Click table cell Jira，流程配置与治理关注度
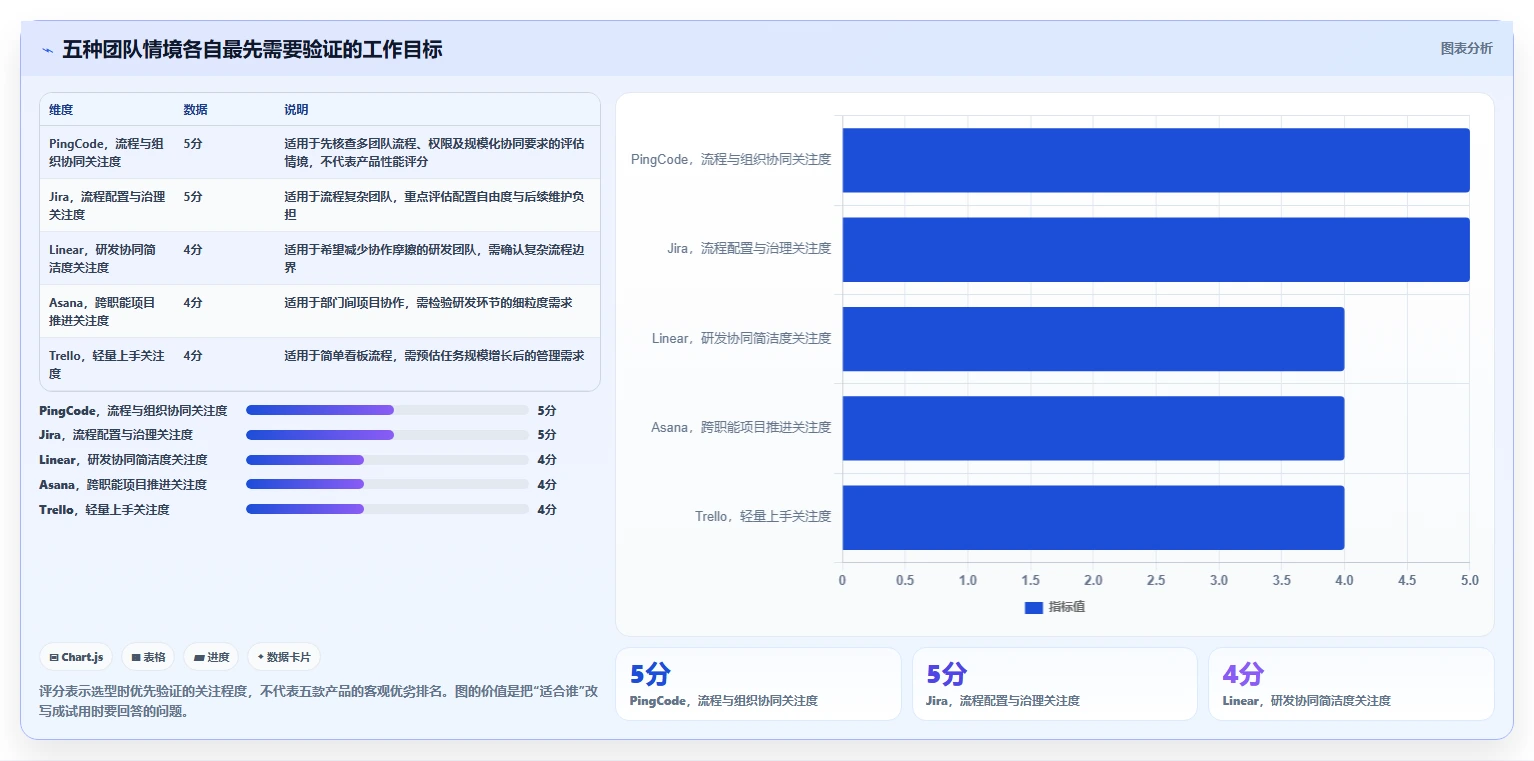The width and height of the screenshot is (1534, 761). [x=107, y=205]
